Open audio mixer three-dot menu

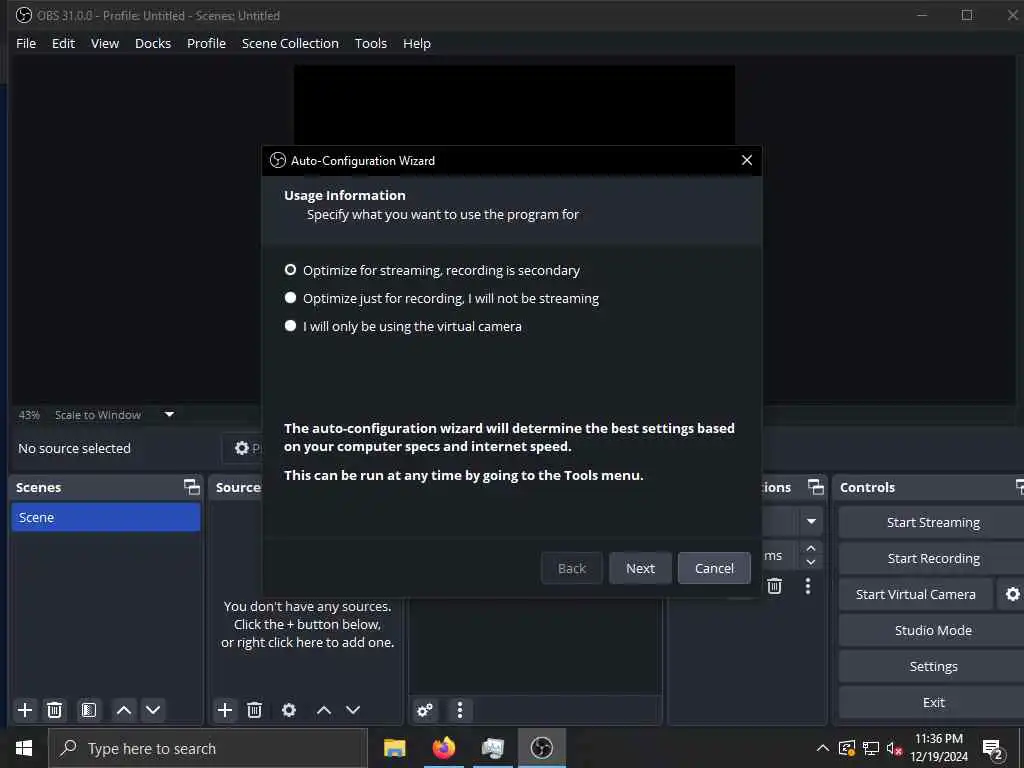[x=460, y=710]
